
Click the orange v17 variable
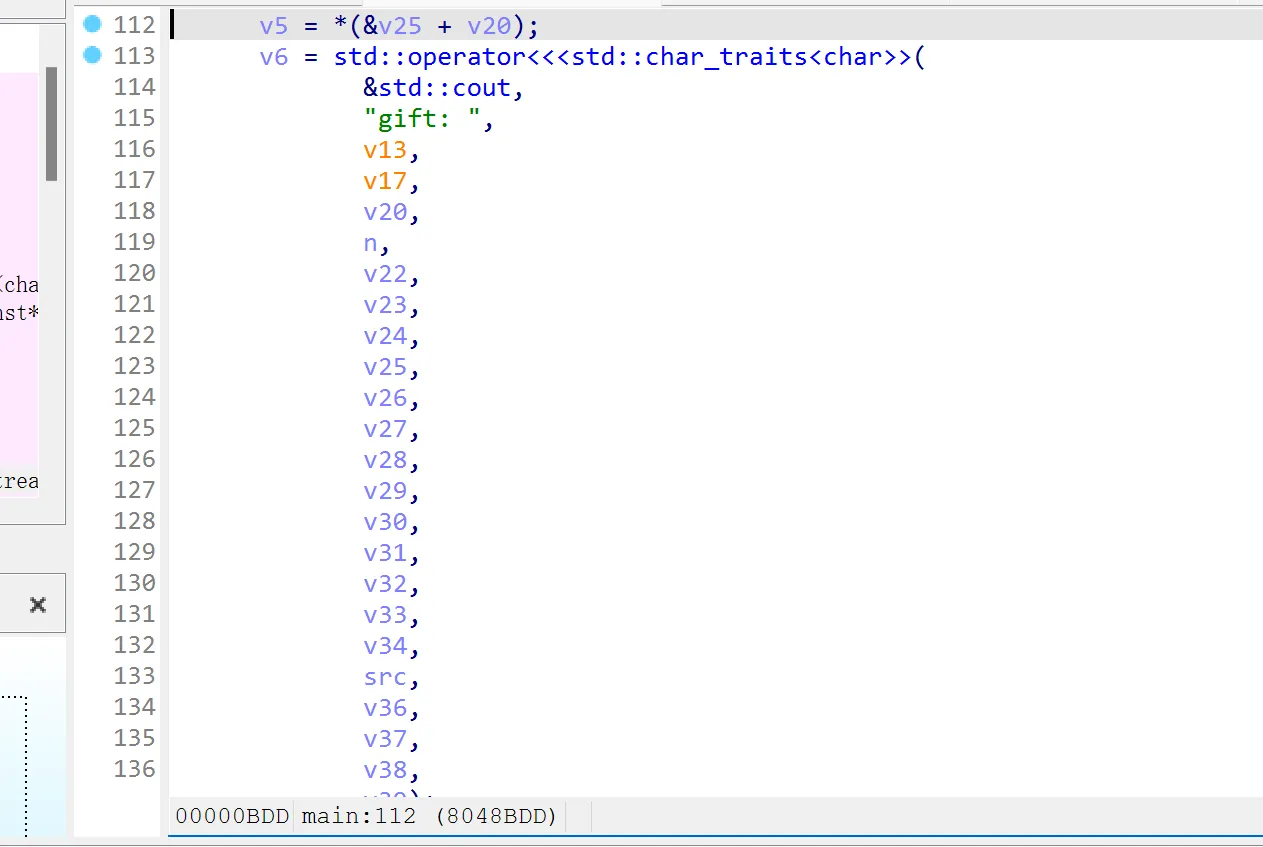click(385, 181)
